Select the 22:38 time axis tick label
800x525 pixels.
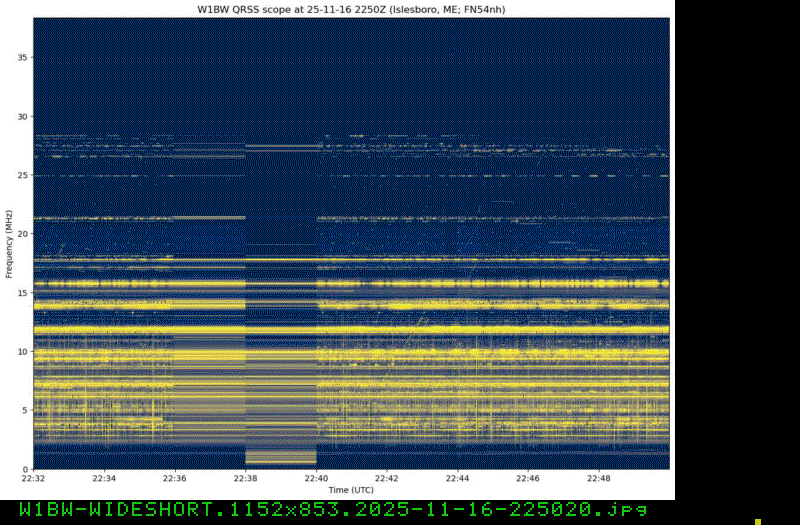tap(246, 479)
